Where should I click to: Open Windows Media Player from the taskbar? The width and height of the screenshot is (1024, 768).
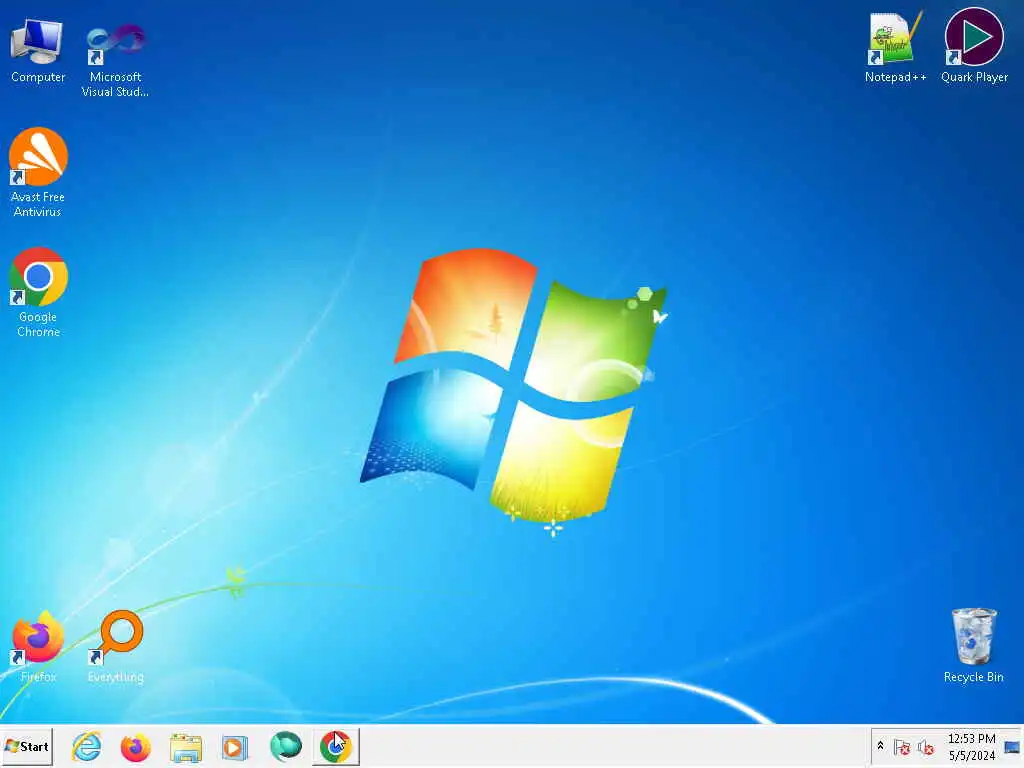coord(235,747)
